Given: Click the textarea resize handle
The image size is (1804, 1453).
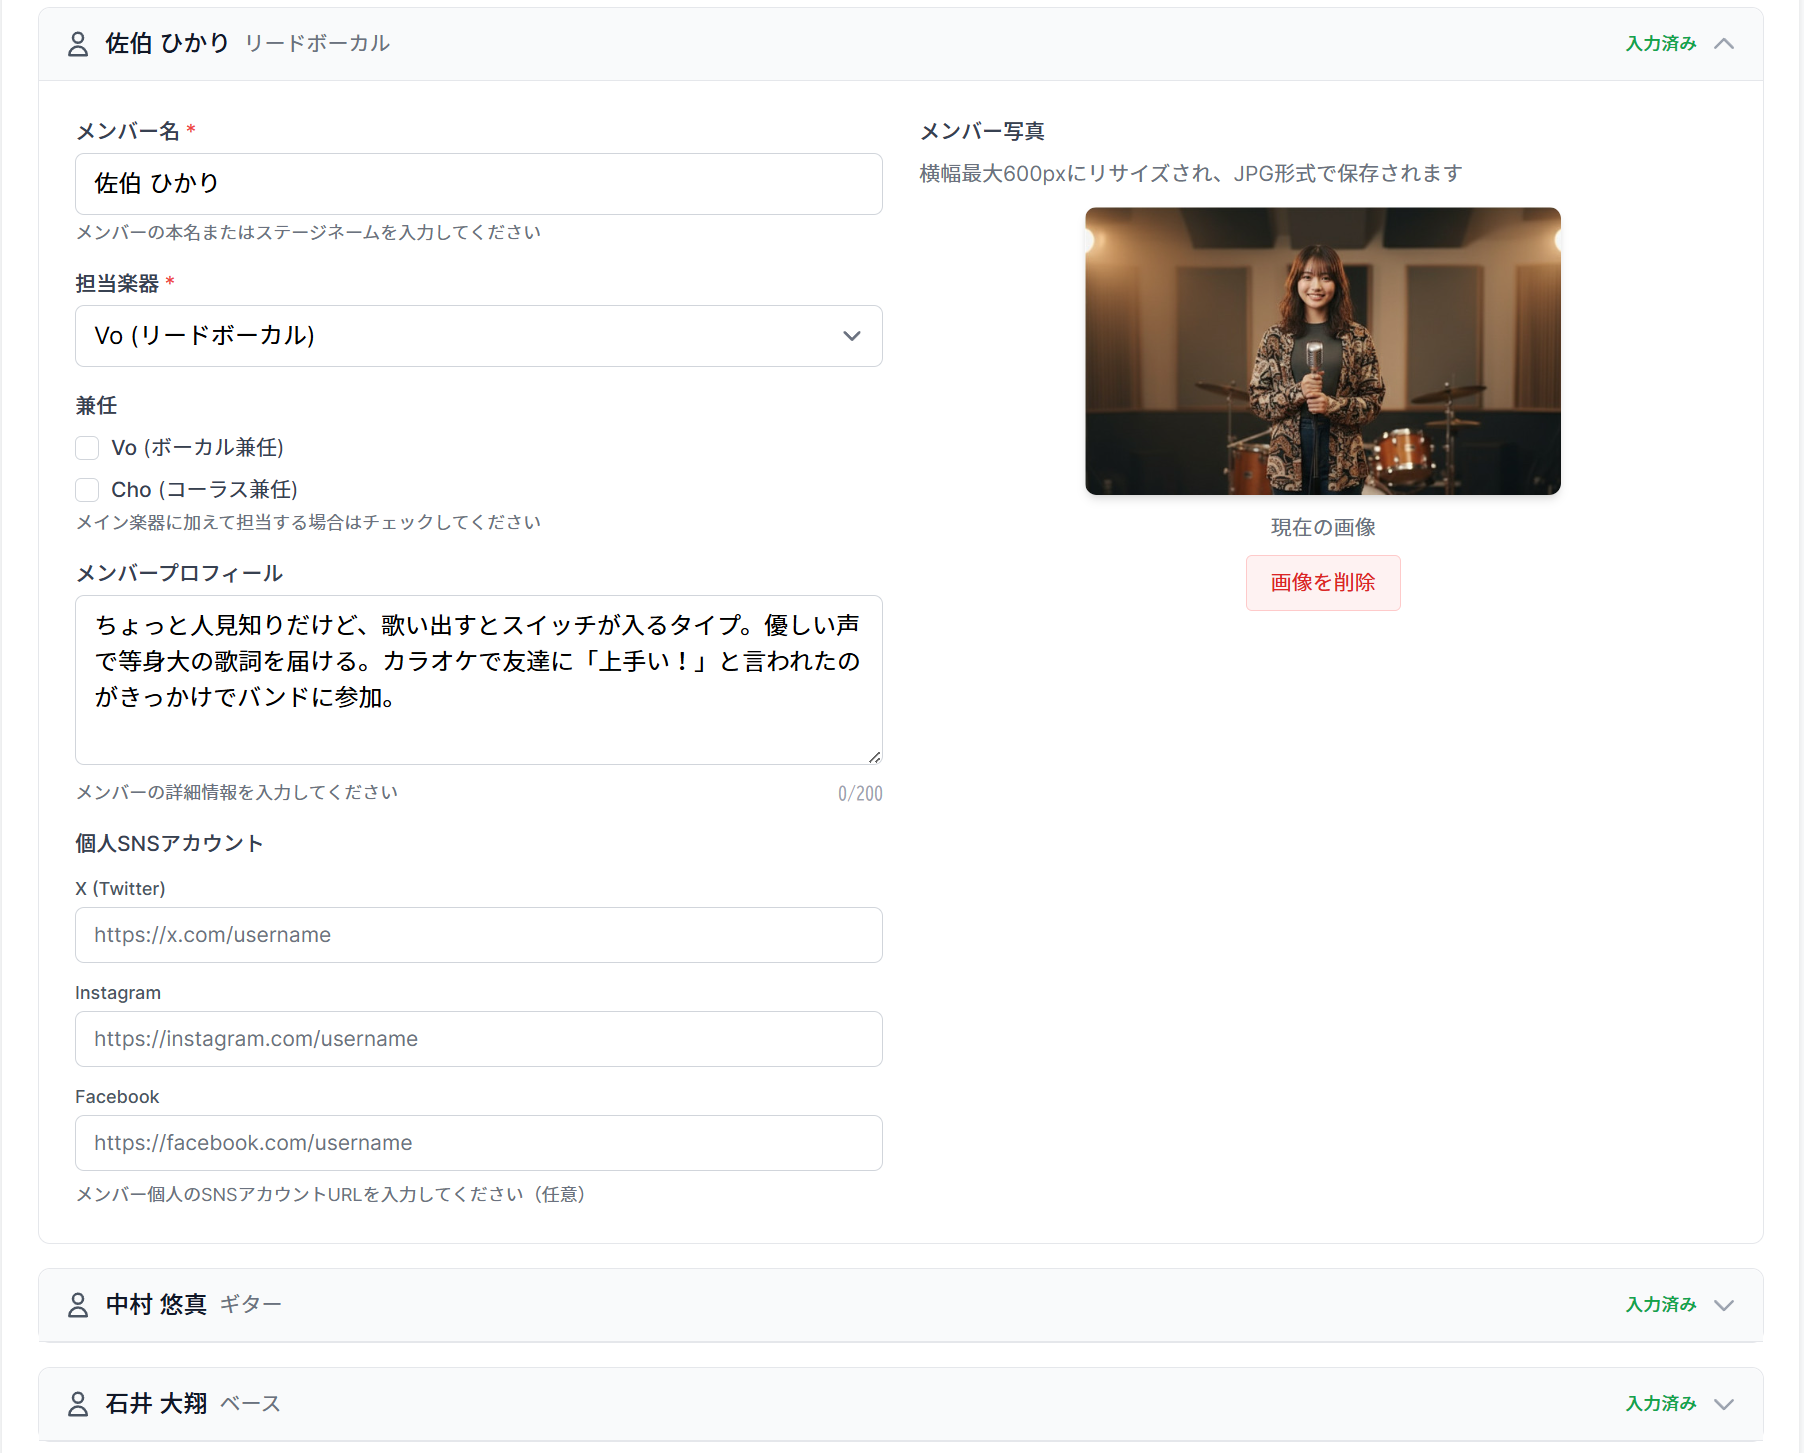Looking at the screenshot, I should [x=876, y=756].
